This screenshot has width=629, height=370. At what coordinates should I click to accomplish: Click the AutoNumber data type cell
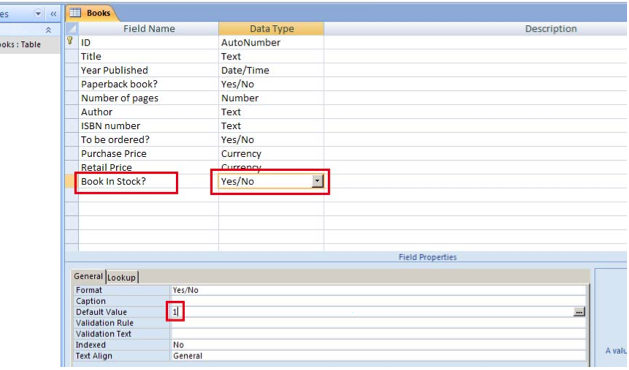tap(271, 43)
